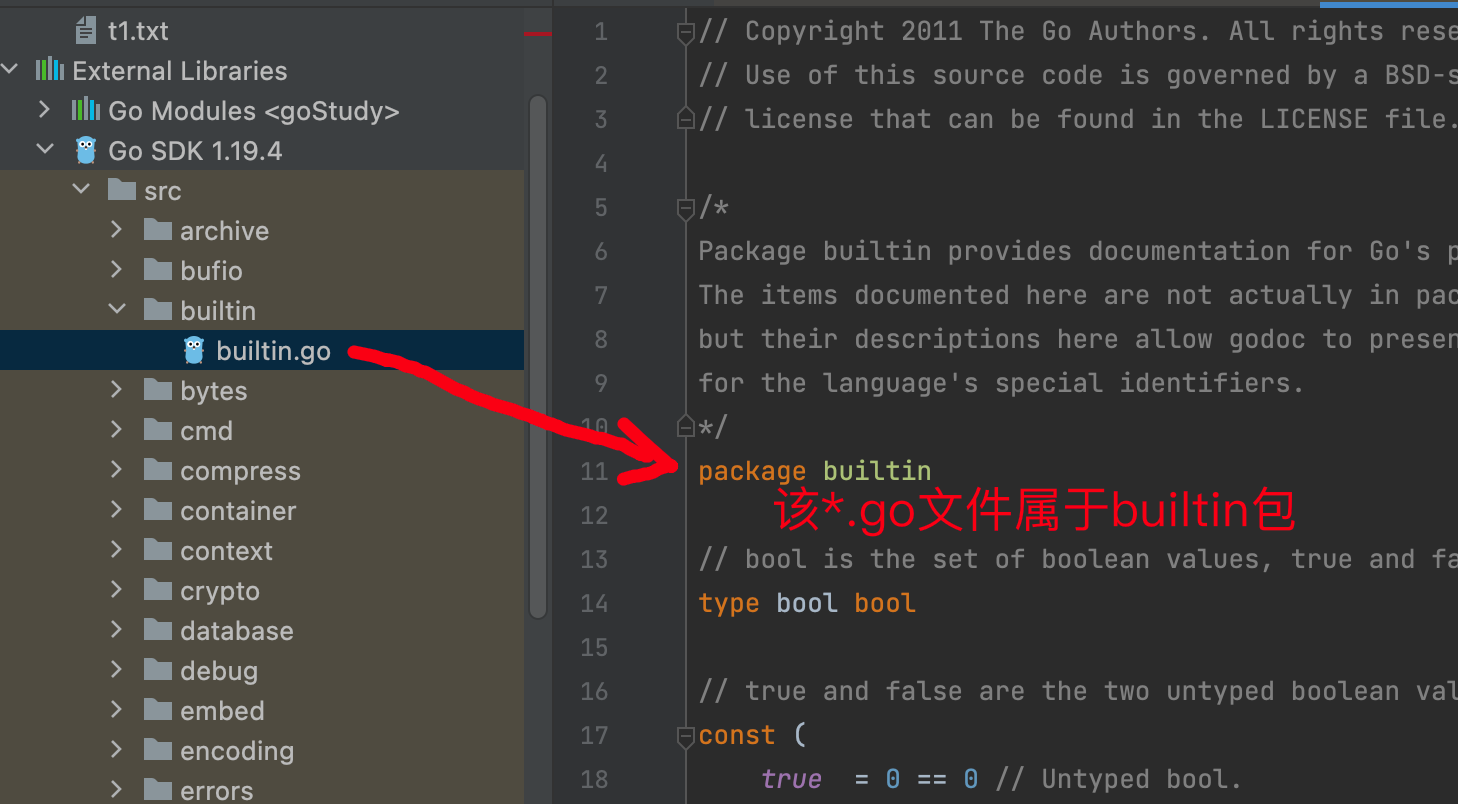Open the t1.txt file

(x=138, y=31)
